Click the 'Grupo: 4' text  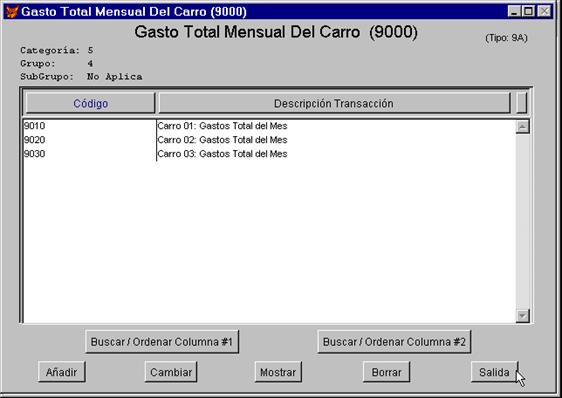coord(56,63)
